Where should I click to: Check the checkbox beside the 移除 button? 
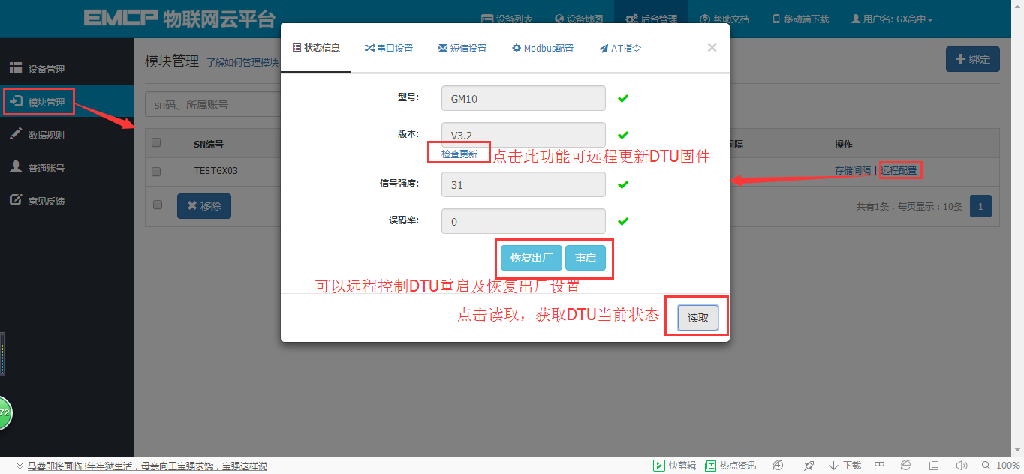(x=156, y=205)
